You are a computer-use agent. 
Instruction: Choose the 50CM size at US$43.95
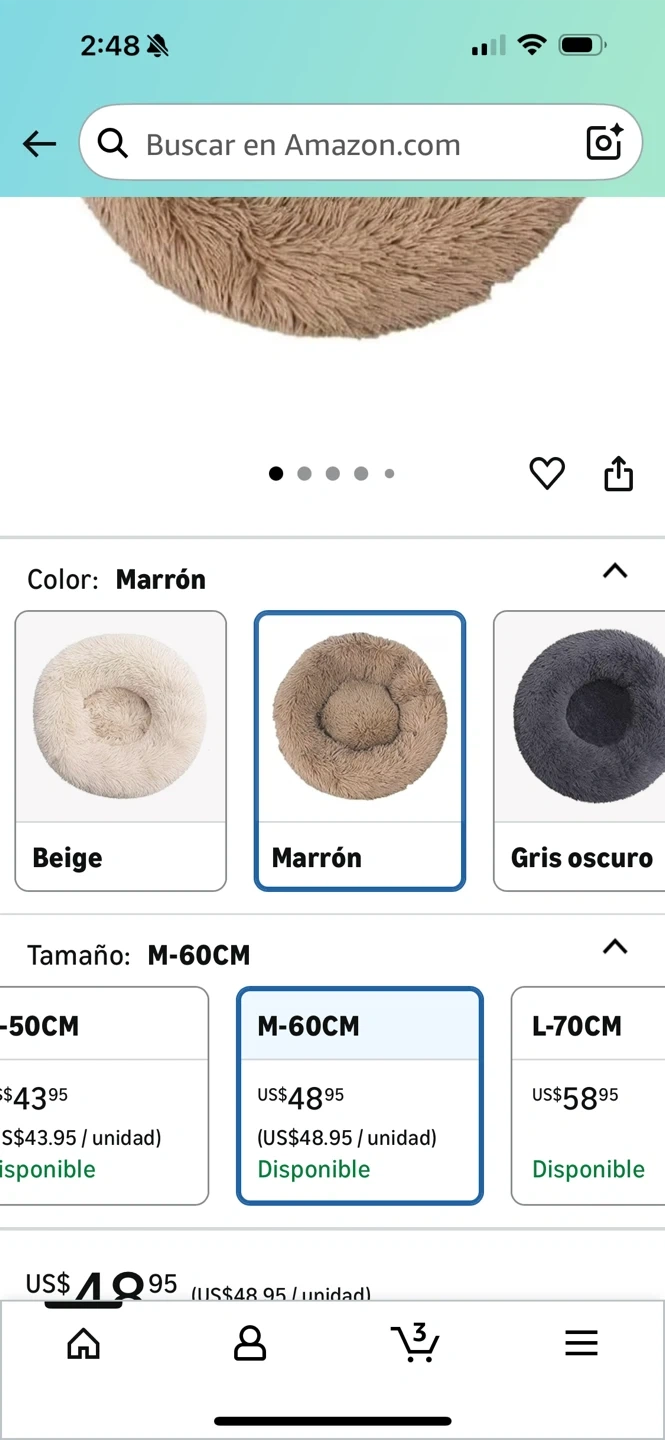(104, 1096)
